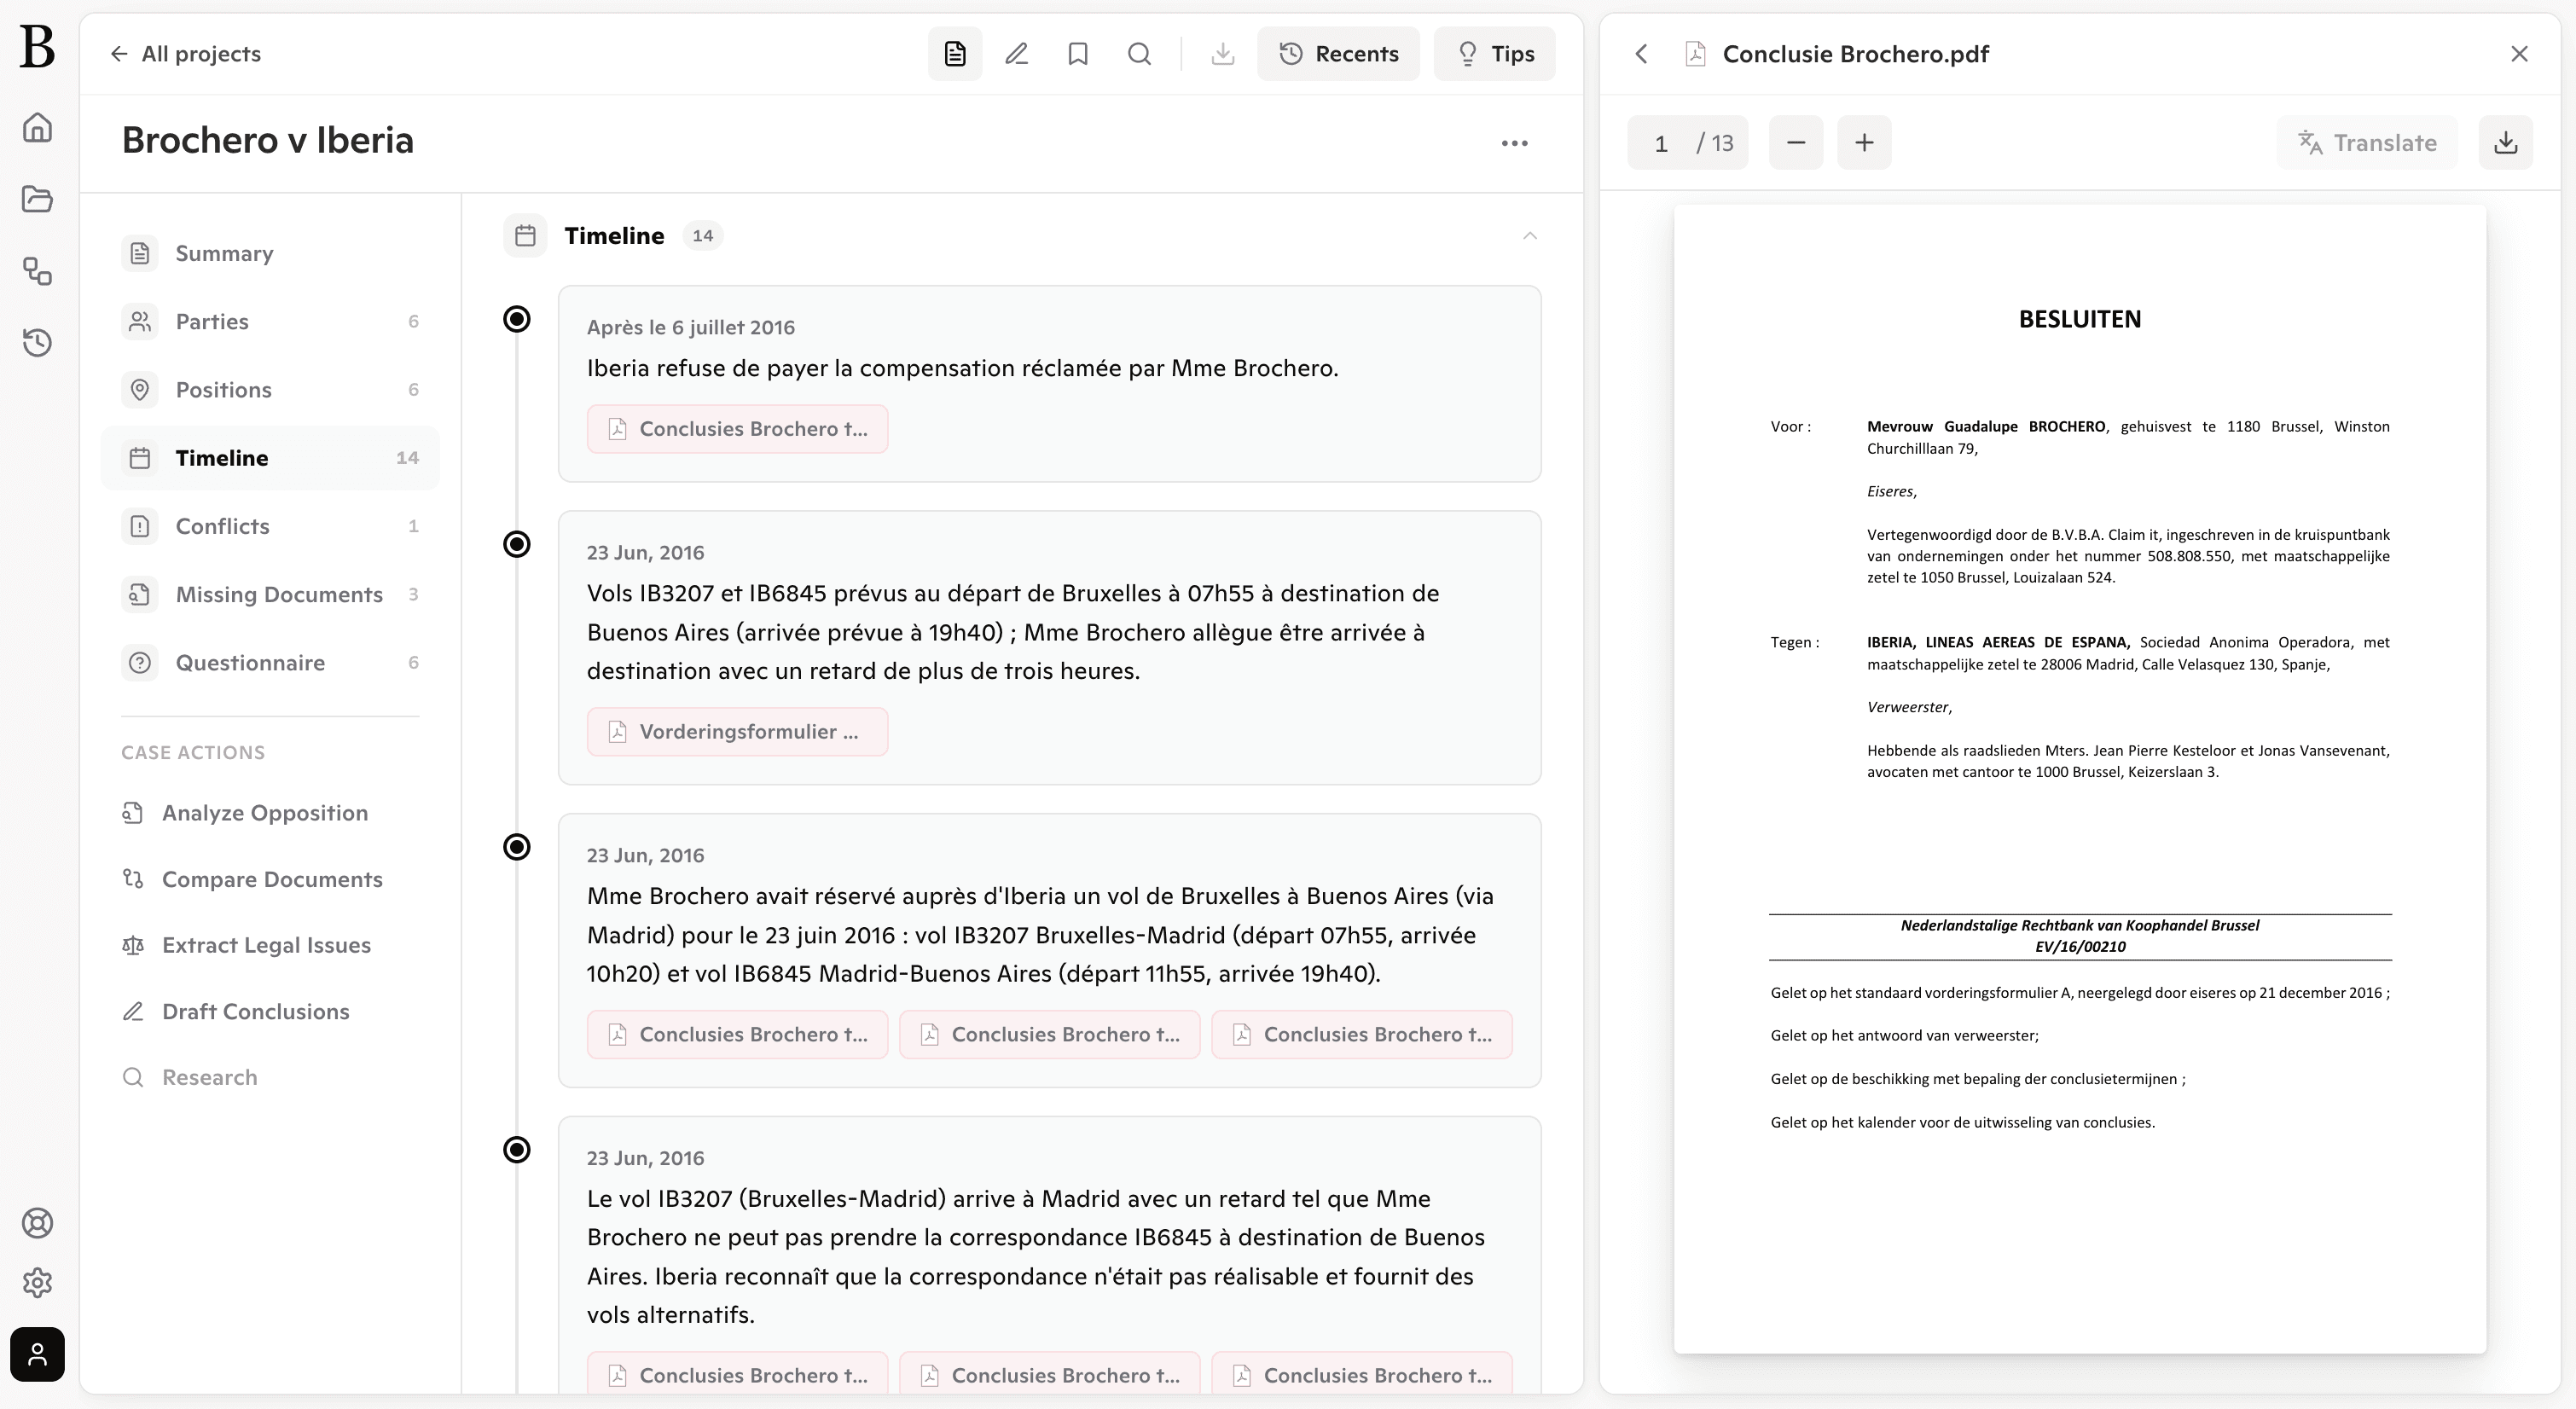Screen dimensions: 2576x1409
Task: Click the bookmark icon in top toolbar
Action: pyautogui.click(x=1077, y=54)
